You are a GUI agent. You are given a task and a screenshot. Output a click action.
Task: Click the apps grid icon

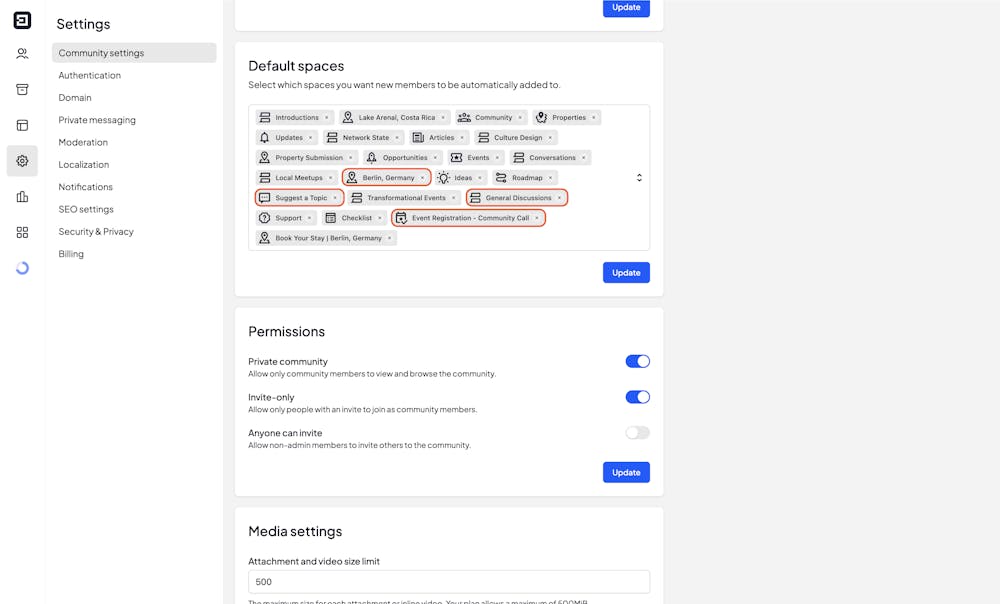pos(22,232)
